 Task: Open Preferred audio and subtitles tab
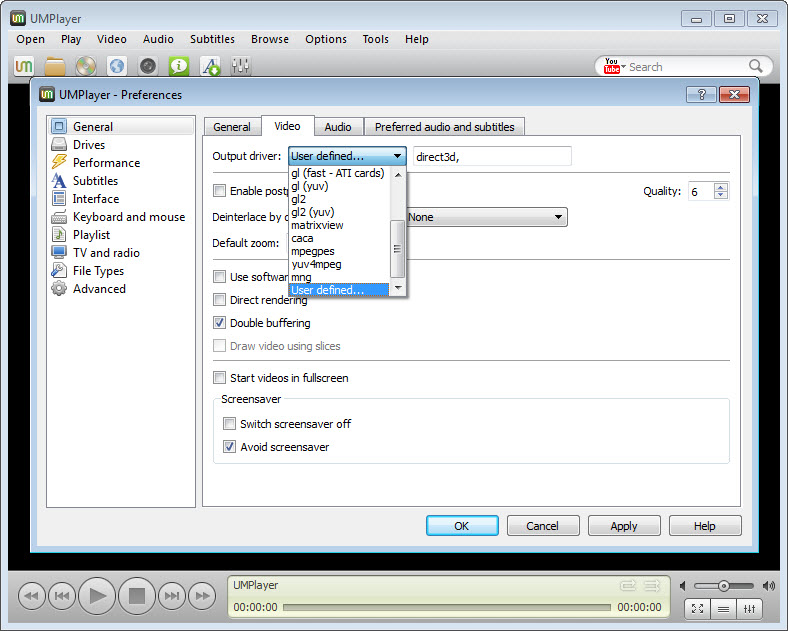(x=445, y=127)
